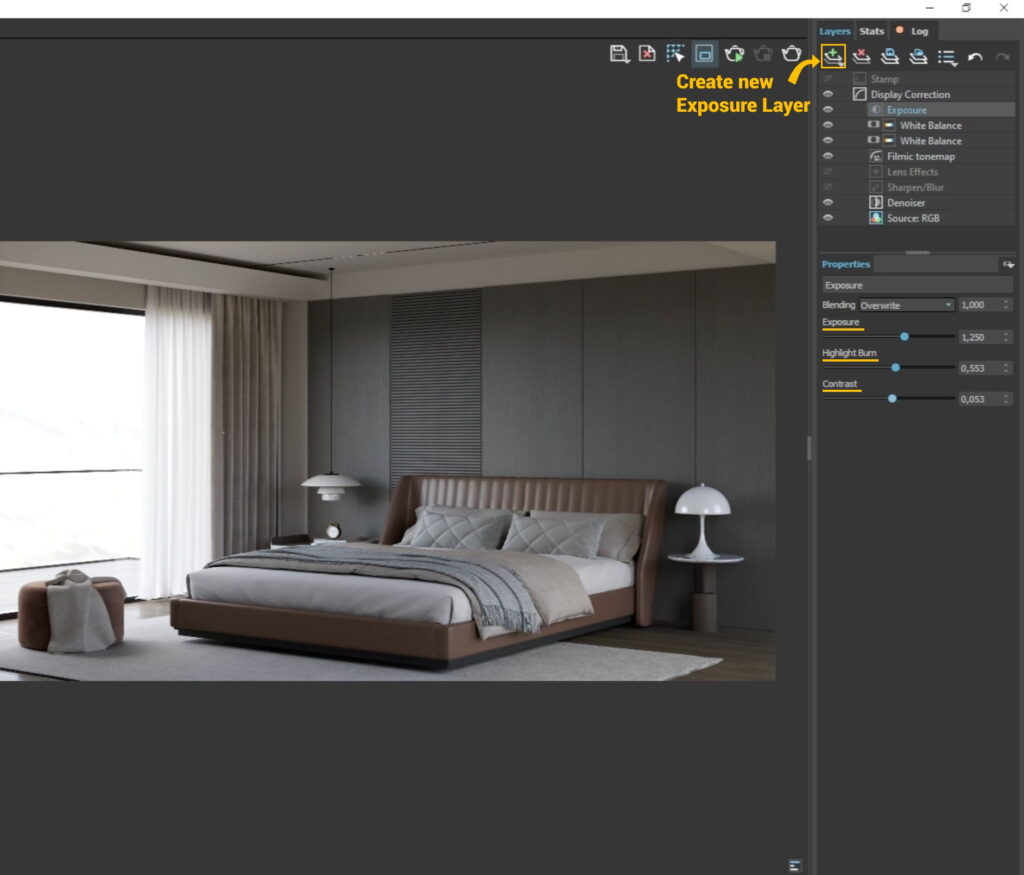Click the Save layer tree icon

point(890,57)
